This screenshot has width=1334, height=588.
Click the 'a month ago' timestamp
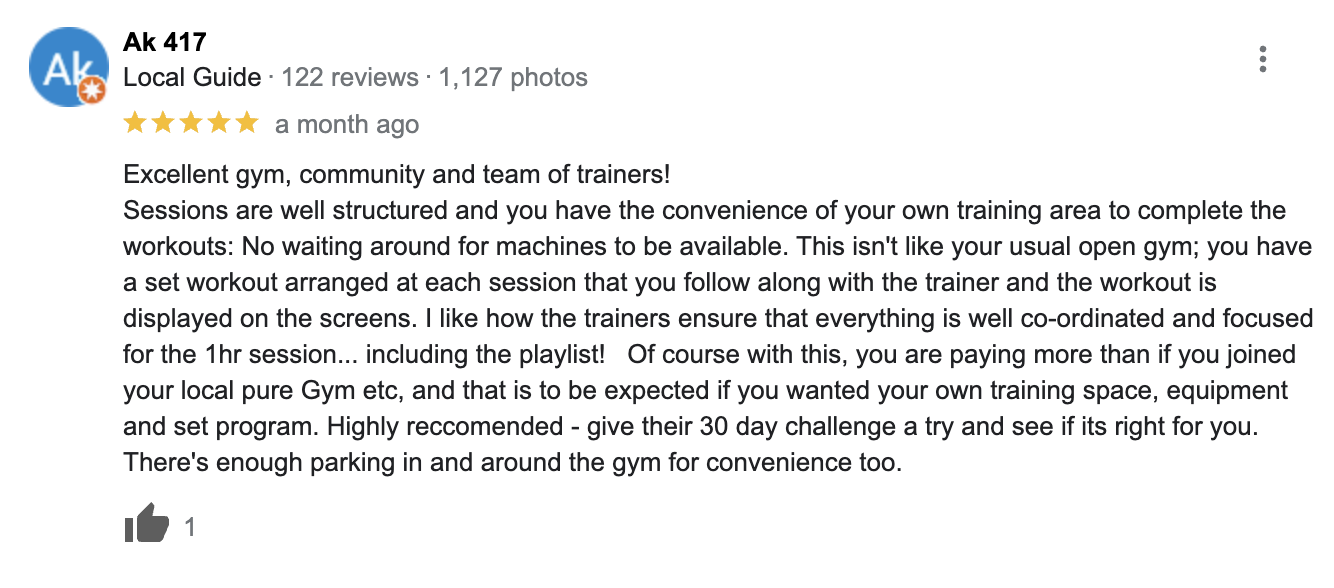click(x=347, y=125)
